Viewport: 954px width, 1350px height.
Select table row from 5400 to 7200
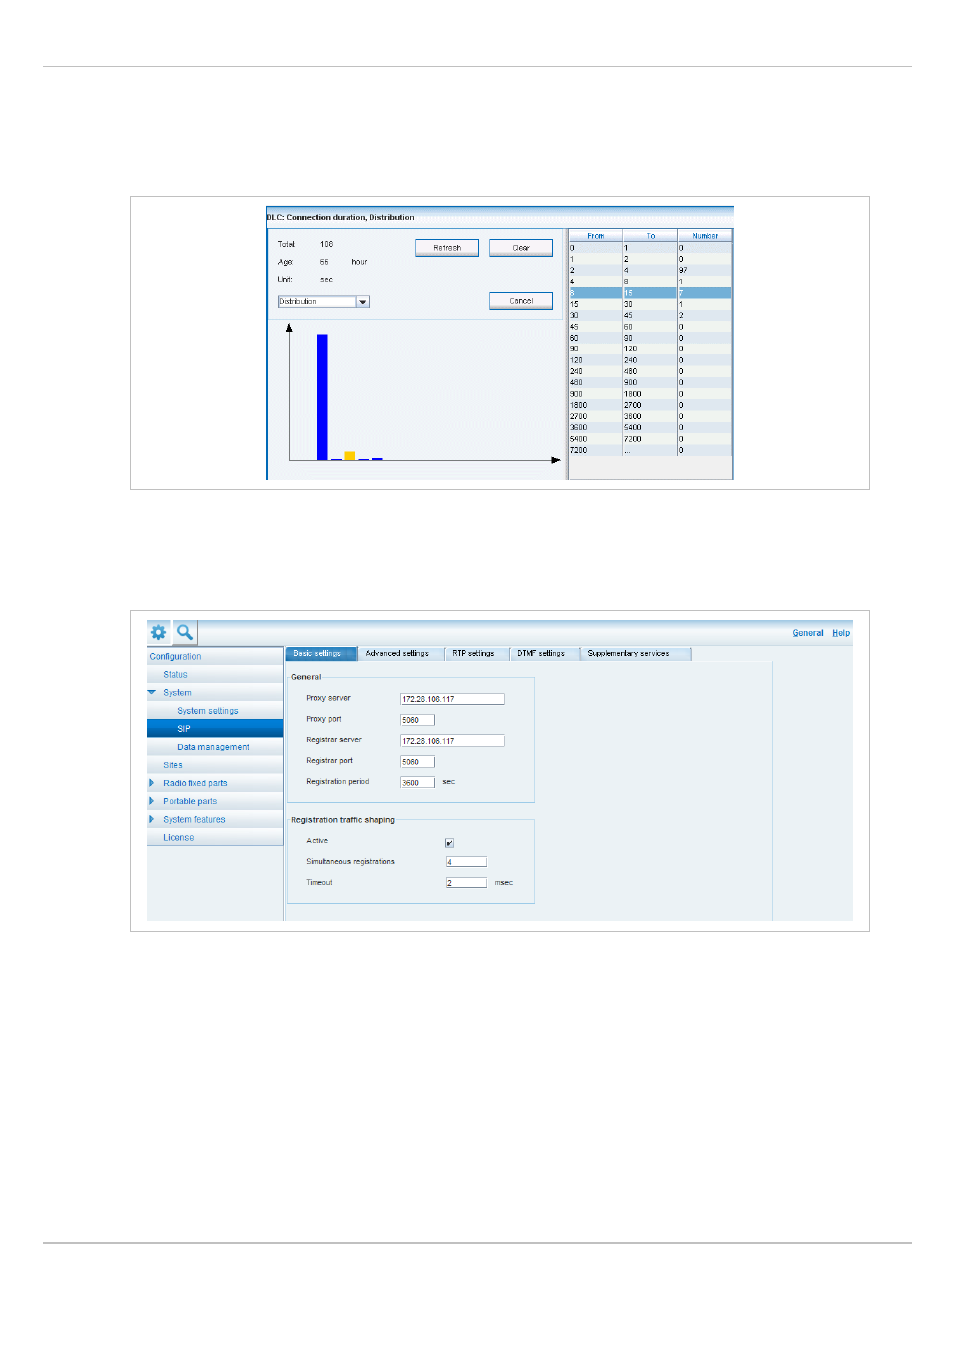tap(650, 439)
